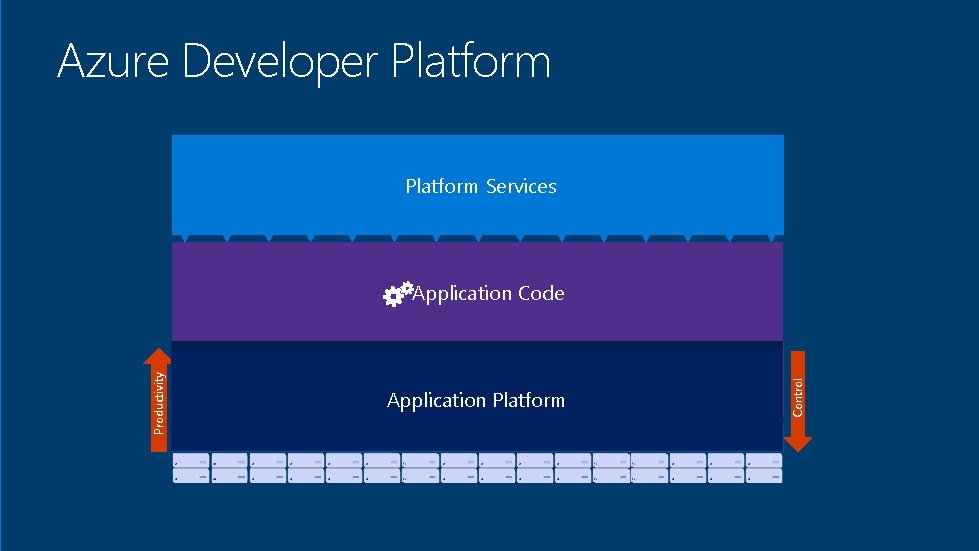Image resolution: width=979 pixels, height=551 pixels.
Task: Click the Productivity up arrow
Action: click(158, 400)
